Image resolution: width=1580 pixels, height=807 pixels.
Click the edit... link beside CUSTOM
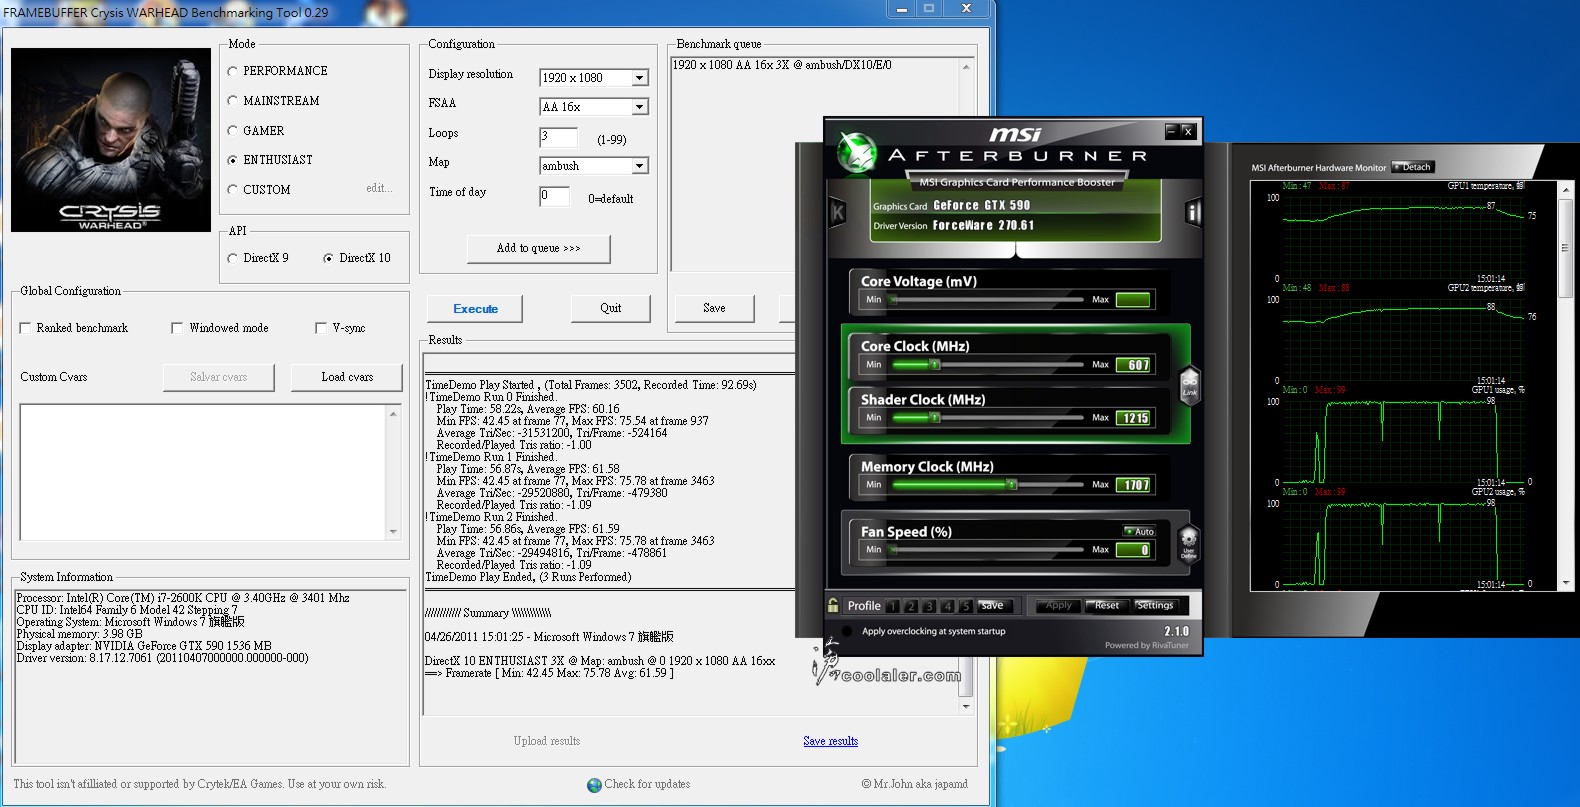[x=379, y=188]
